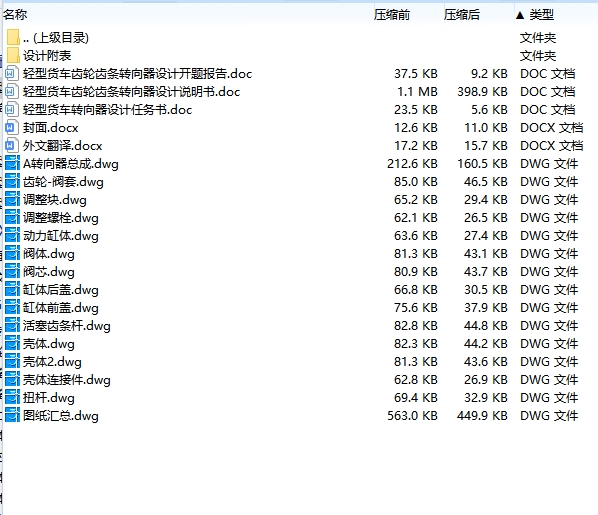The height and width of the screenshot is (515, 598).
Task: Select the 扭杆.dwg file name
Action: click(48, 398)
